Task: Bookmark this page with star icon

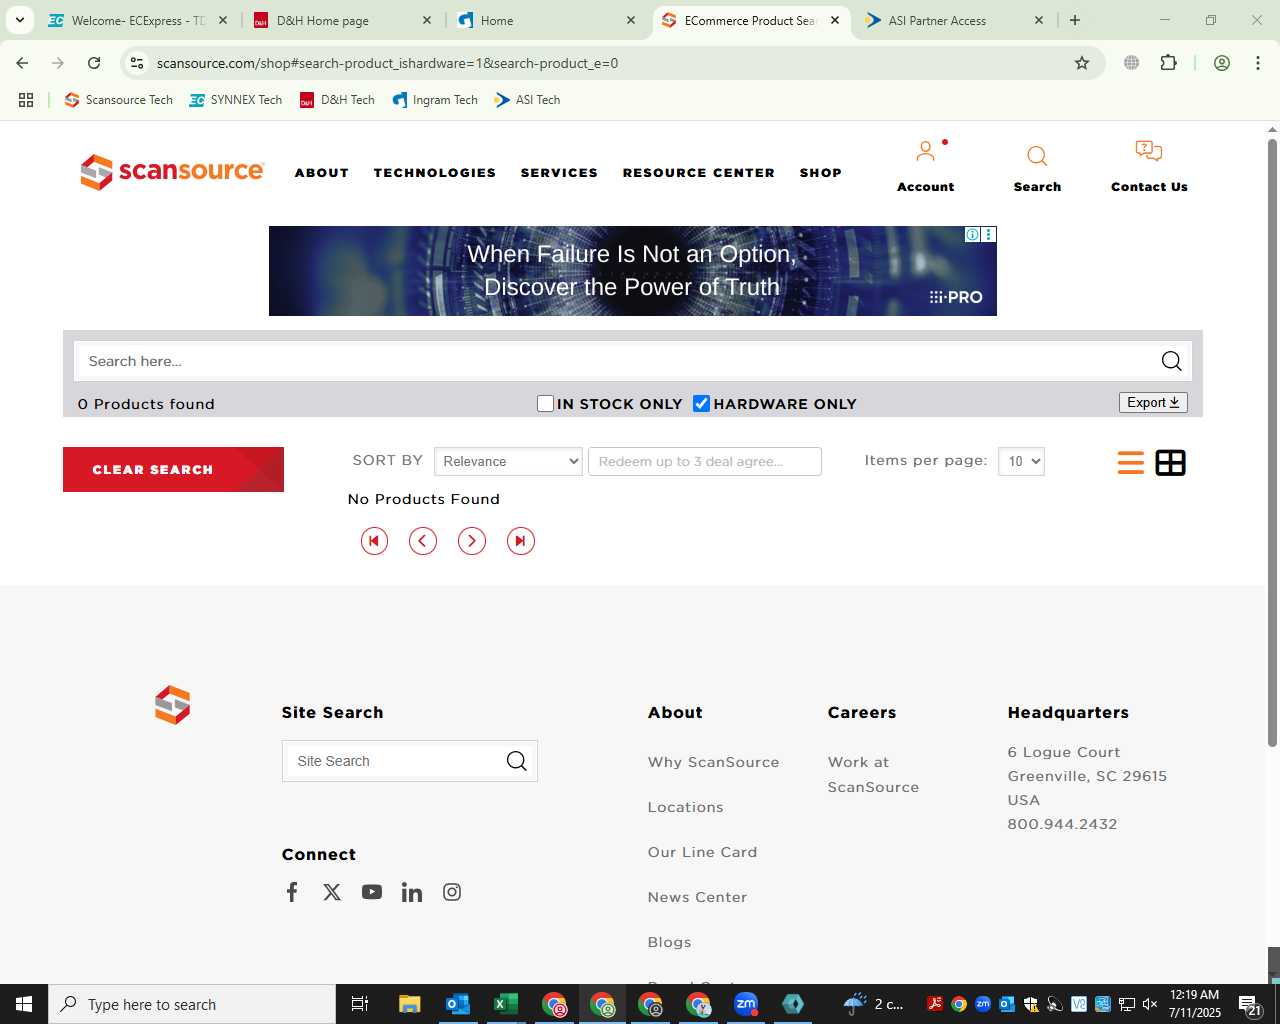Action: [1082, 63]
